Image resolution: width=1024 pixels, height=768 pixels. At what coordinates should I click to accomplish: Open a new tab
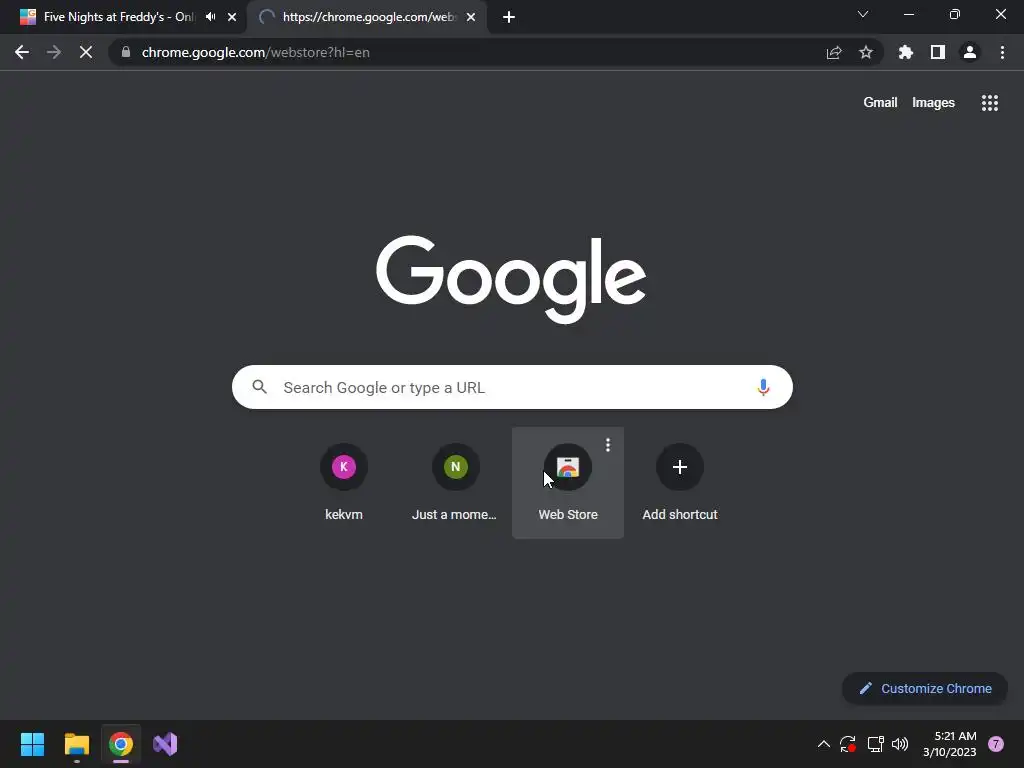[x=509, y=17]
